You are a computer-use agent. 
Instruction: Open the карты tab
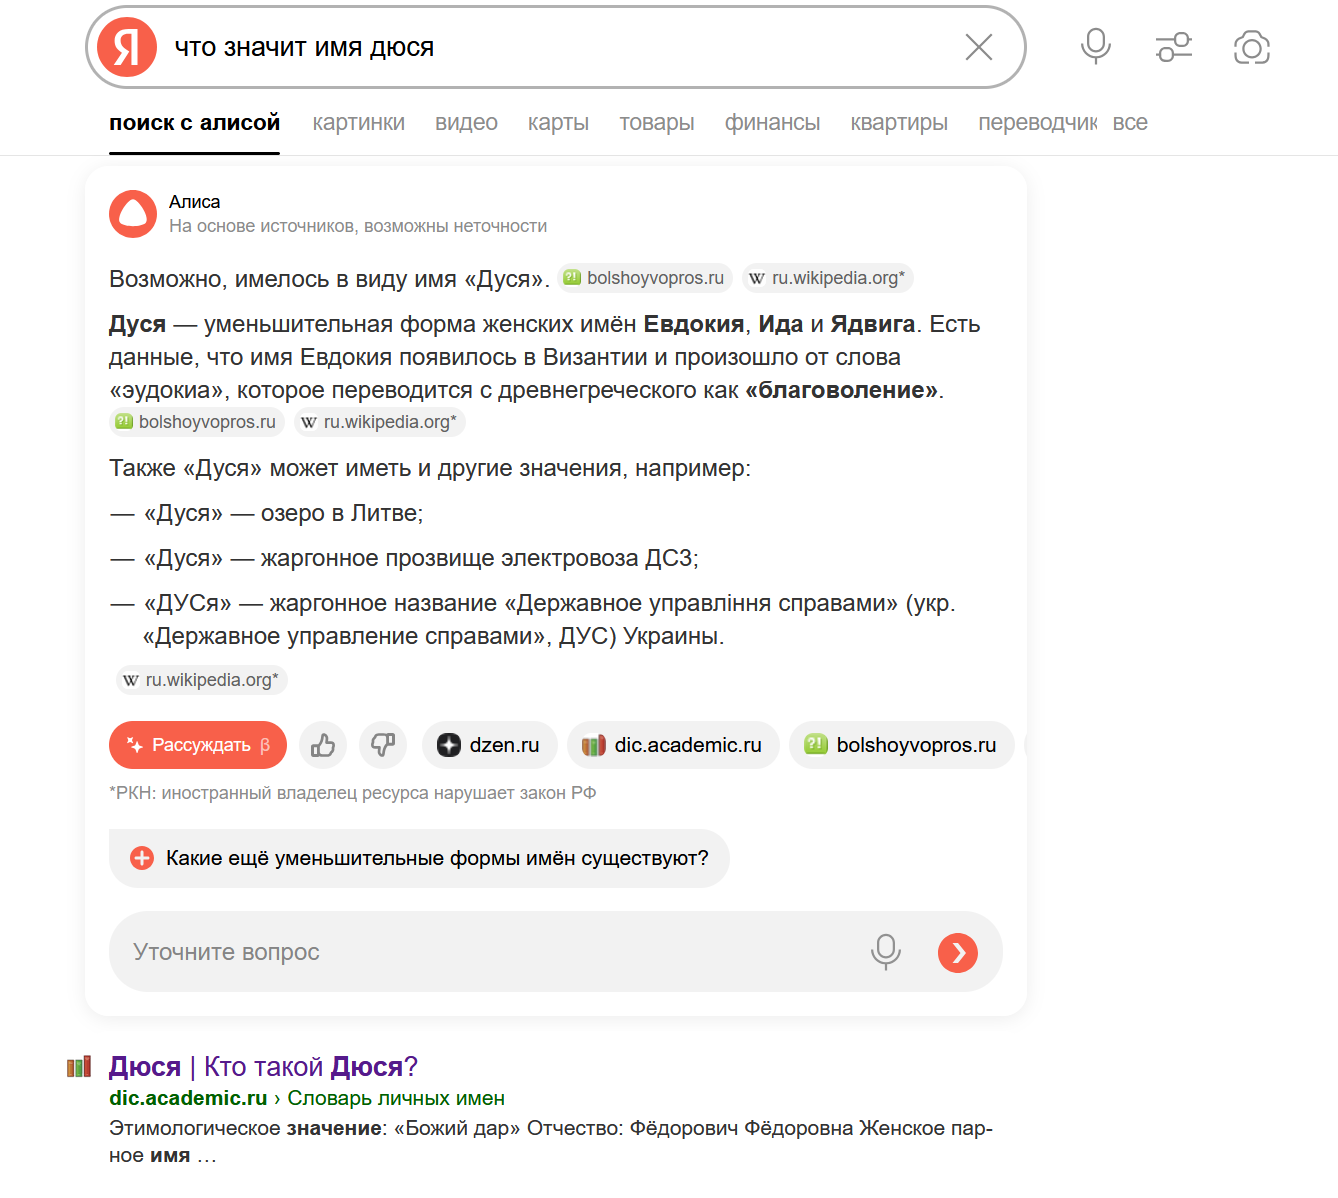click(558, 123)
